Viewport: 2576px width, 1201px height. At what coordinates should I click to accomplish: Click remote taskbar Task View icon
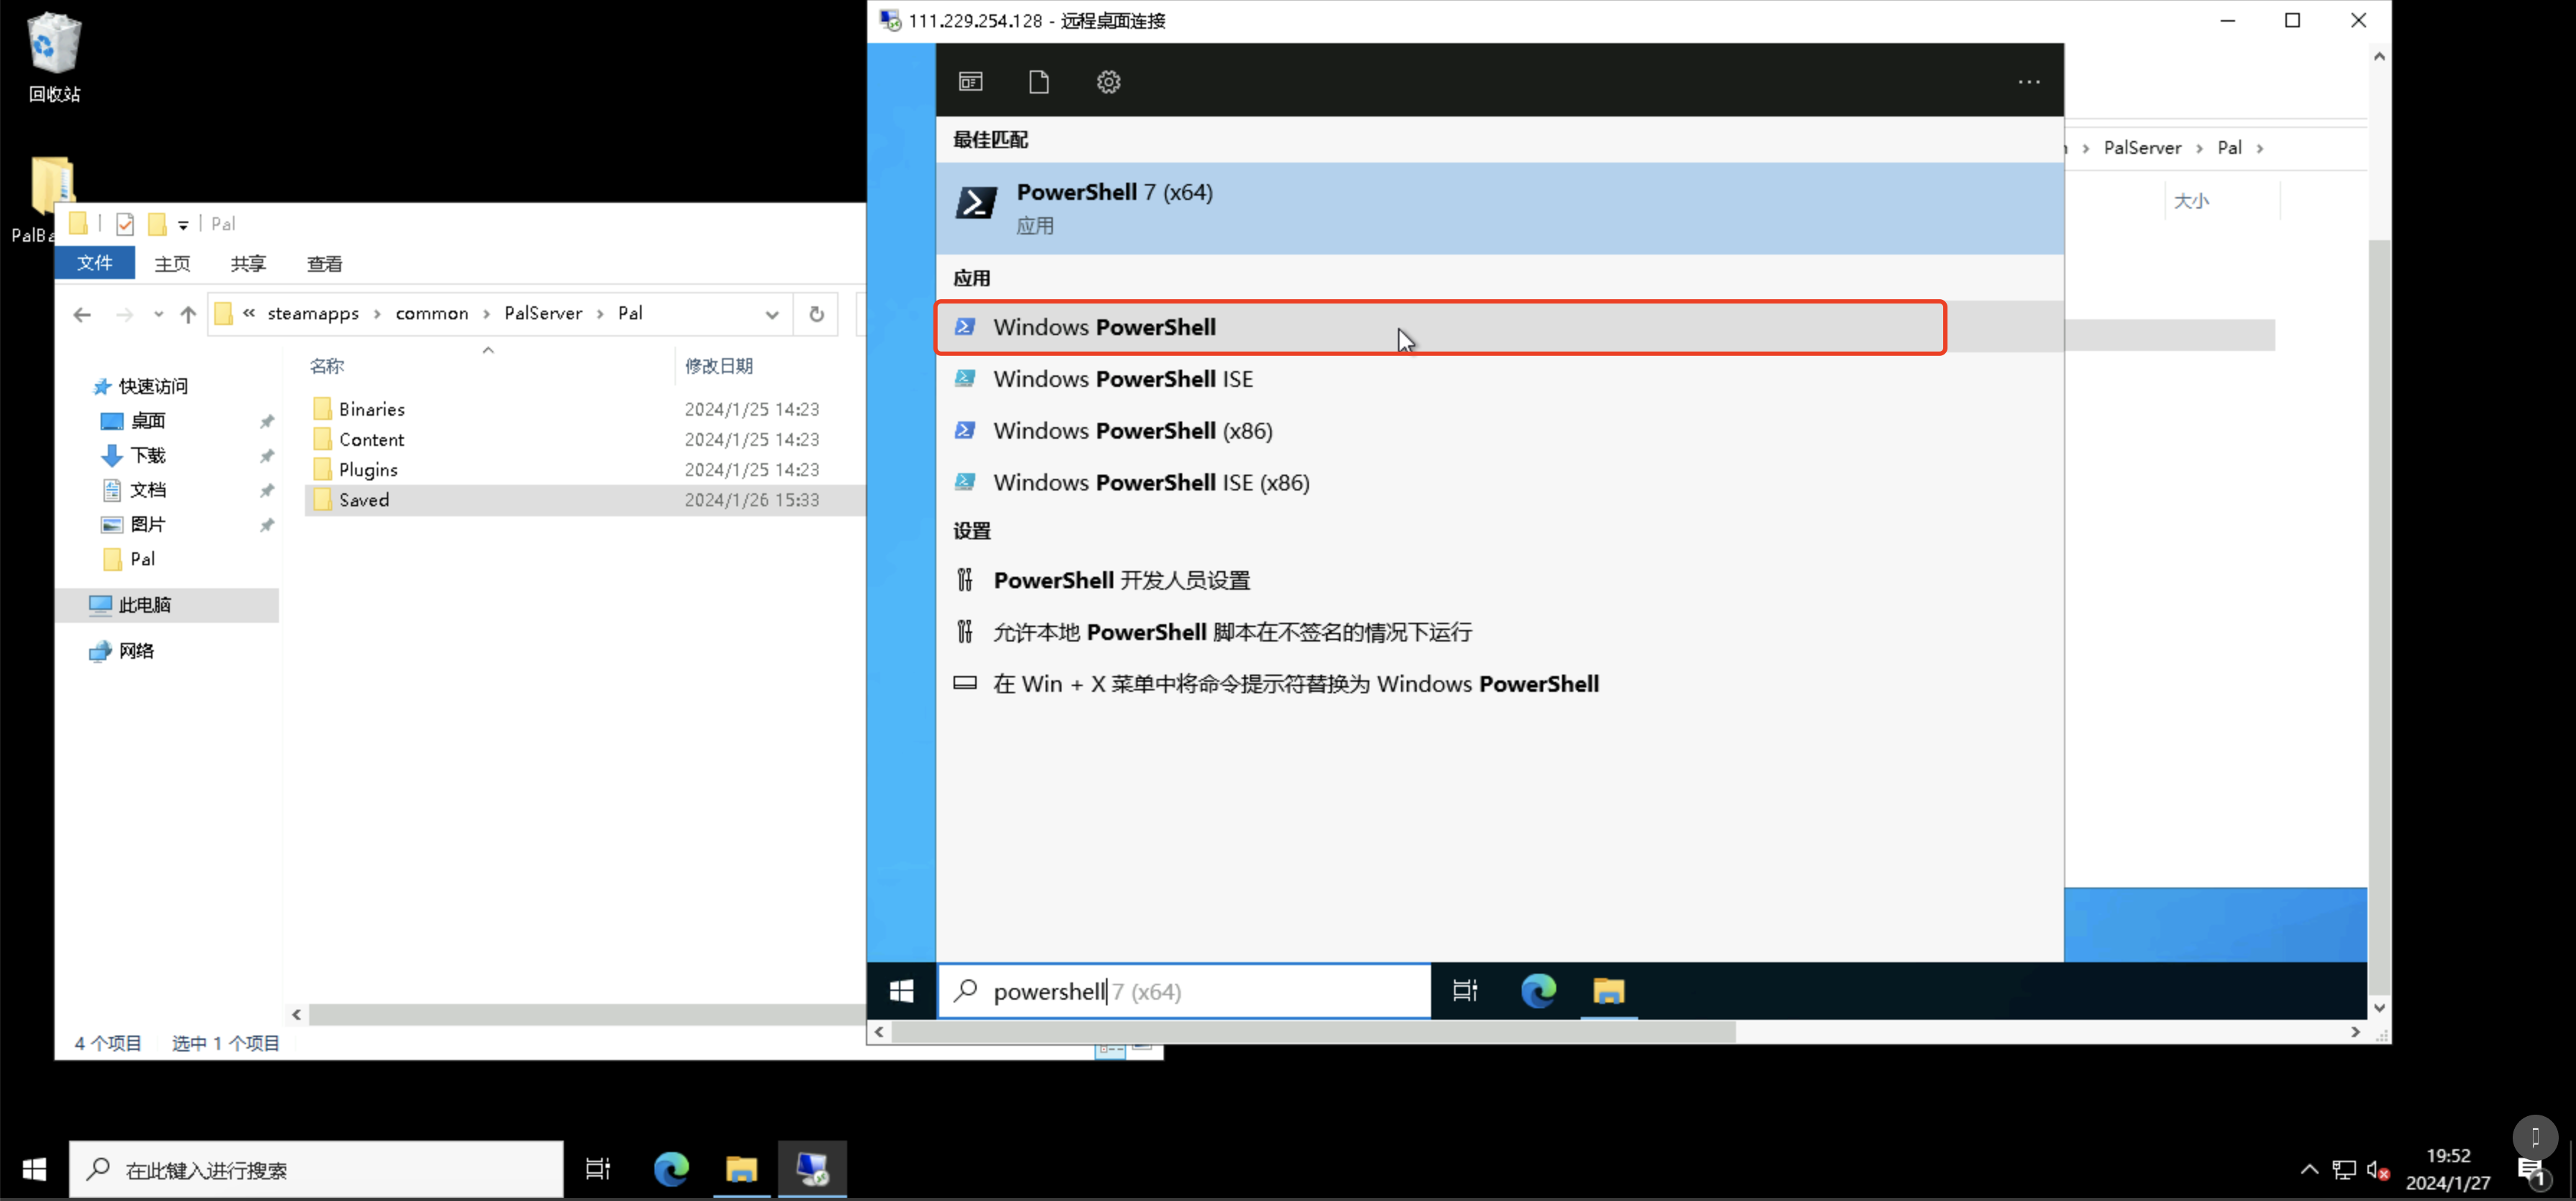[1465, 991]
